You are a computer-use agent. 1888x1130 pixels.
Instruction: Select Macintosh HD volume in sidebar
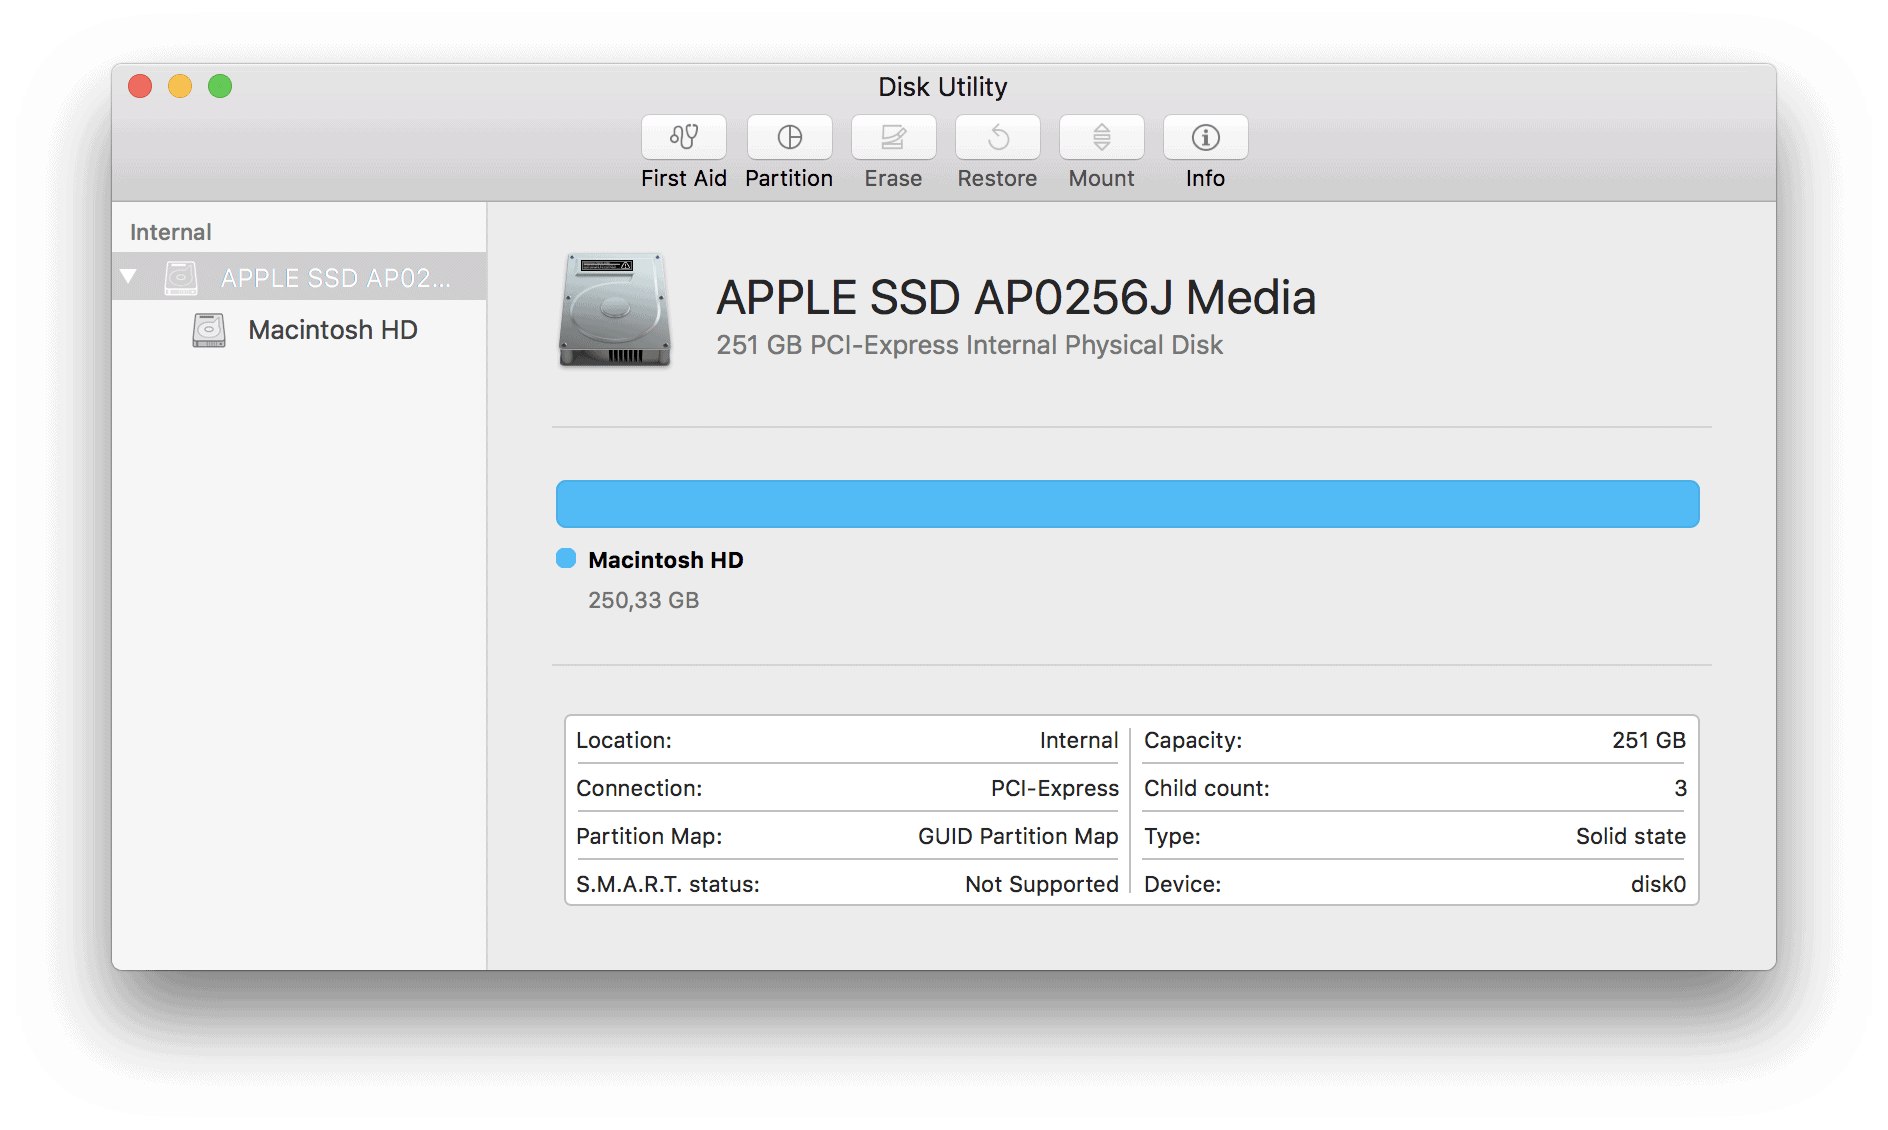pos(299,330)
